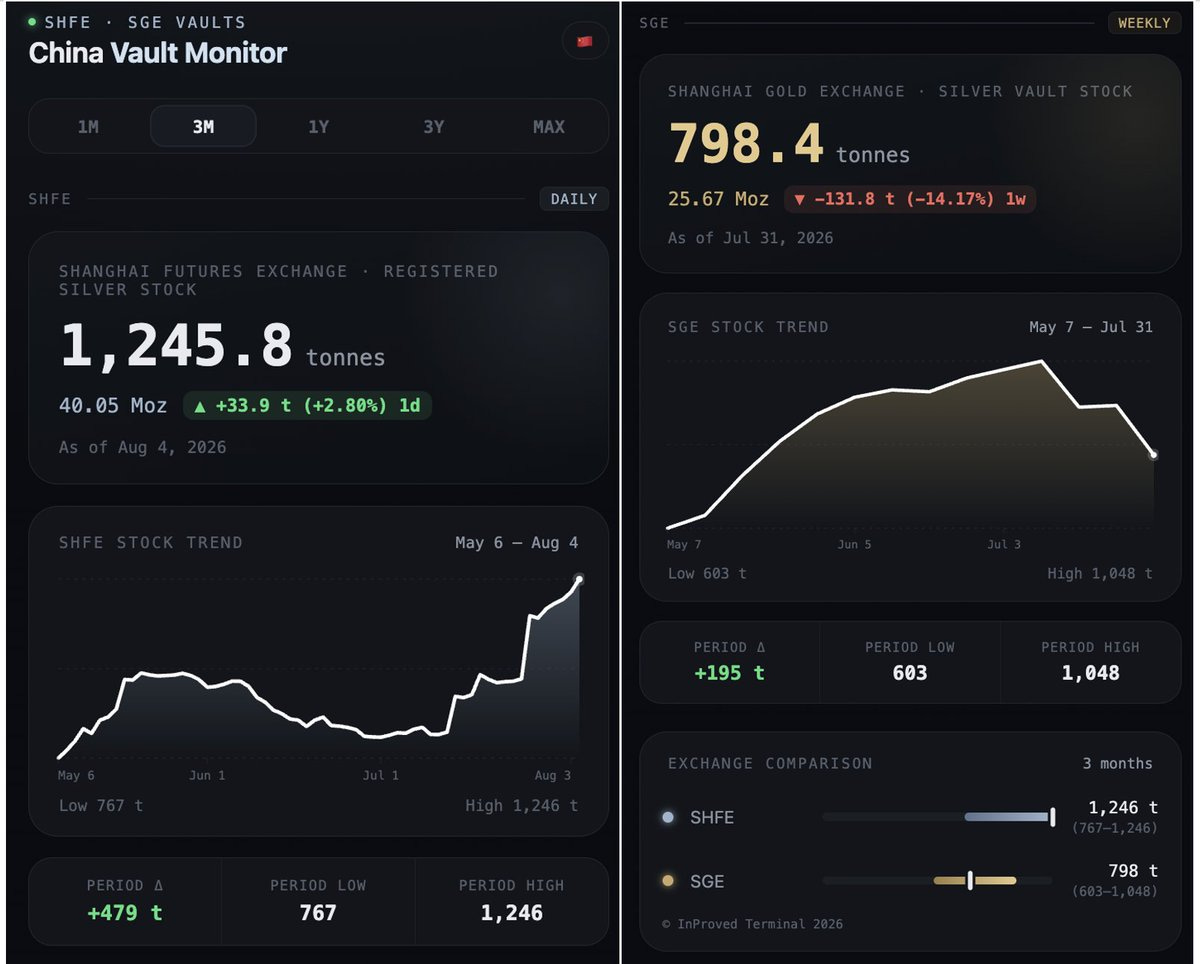Select the 3M time range tab
1200x964 pixels.
tap(203, 127)
